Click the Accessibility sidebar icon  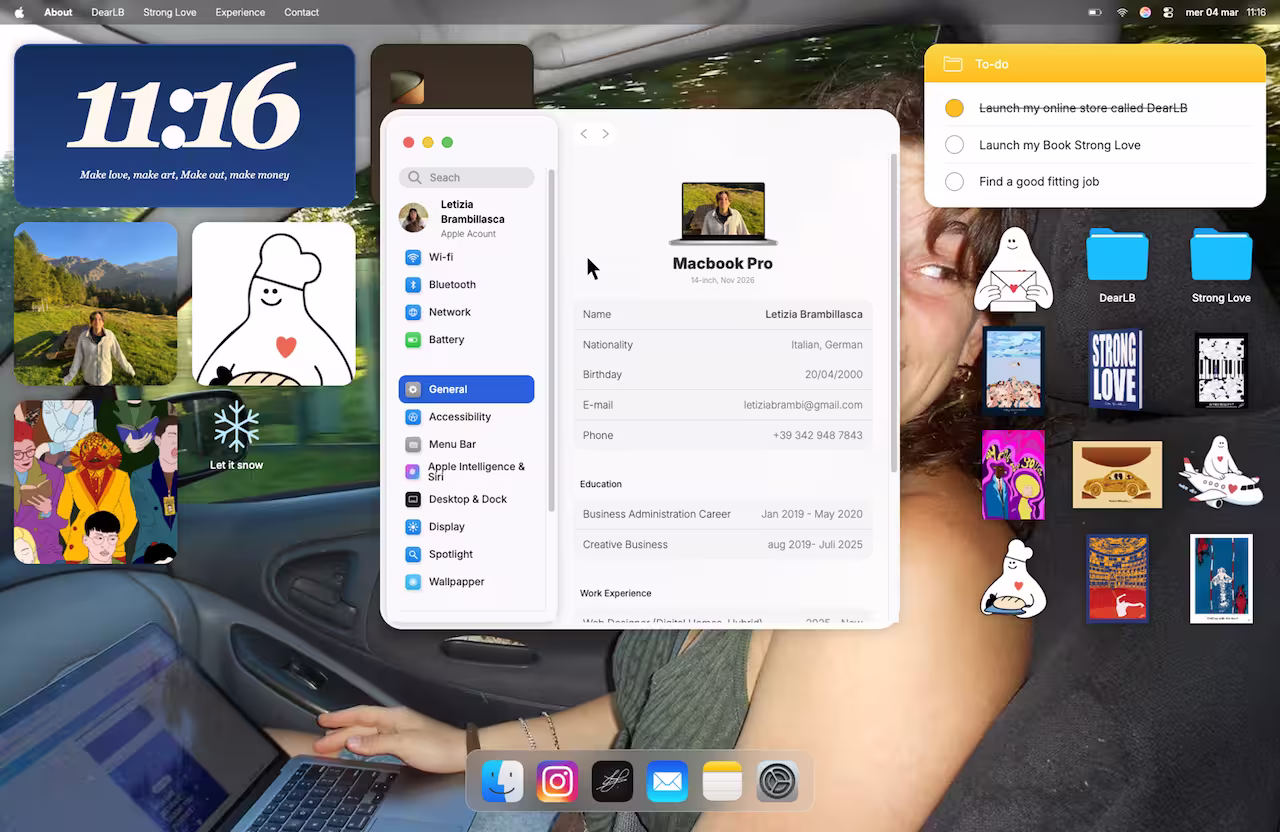pos(413,417)
